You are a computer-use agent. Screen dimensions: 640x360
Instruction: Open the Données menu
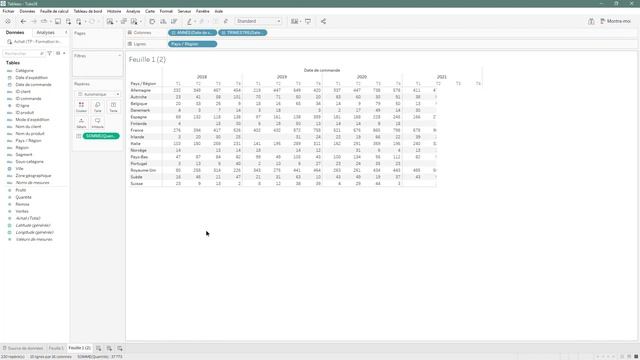(x=27, y=11)
